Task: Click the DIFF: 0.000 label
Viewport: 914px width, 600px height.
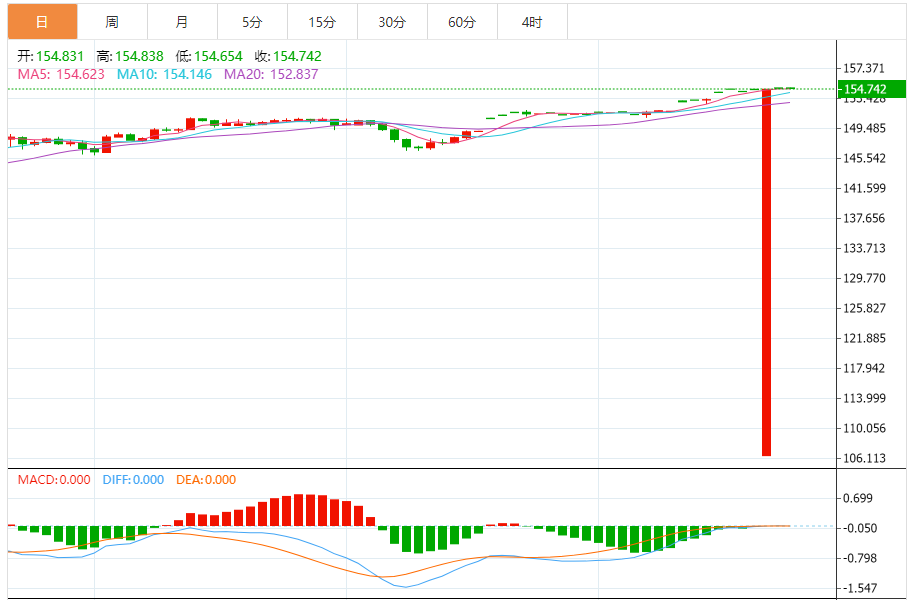Action: [x=133, y=480]
